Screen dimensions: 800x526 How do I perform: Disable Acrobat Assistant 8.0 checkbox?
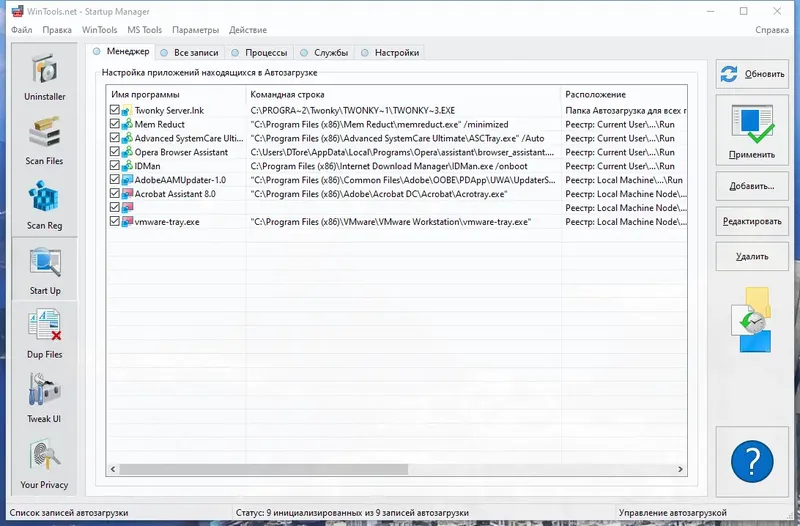tap(115, 193)
